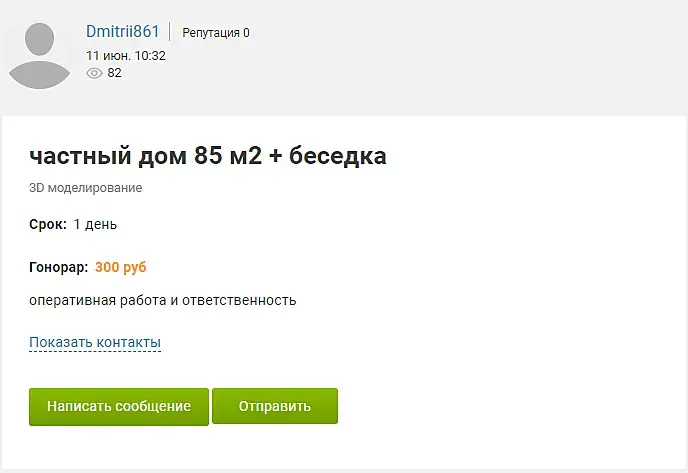The width and height of the screenshot is (688, 473).
Task: Click the Репутация 0 label
Action: 216,33
